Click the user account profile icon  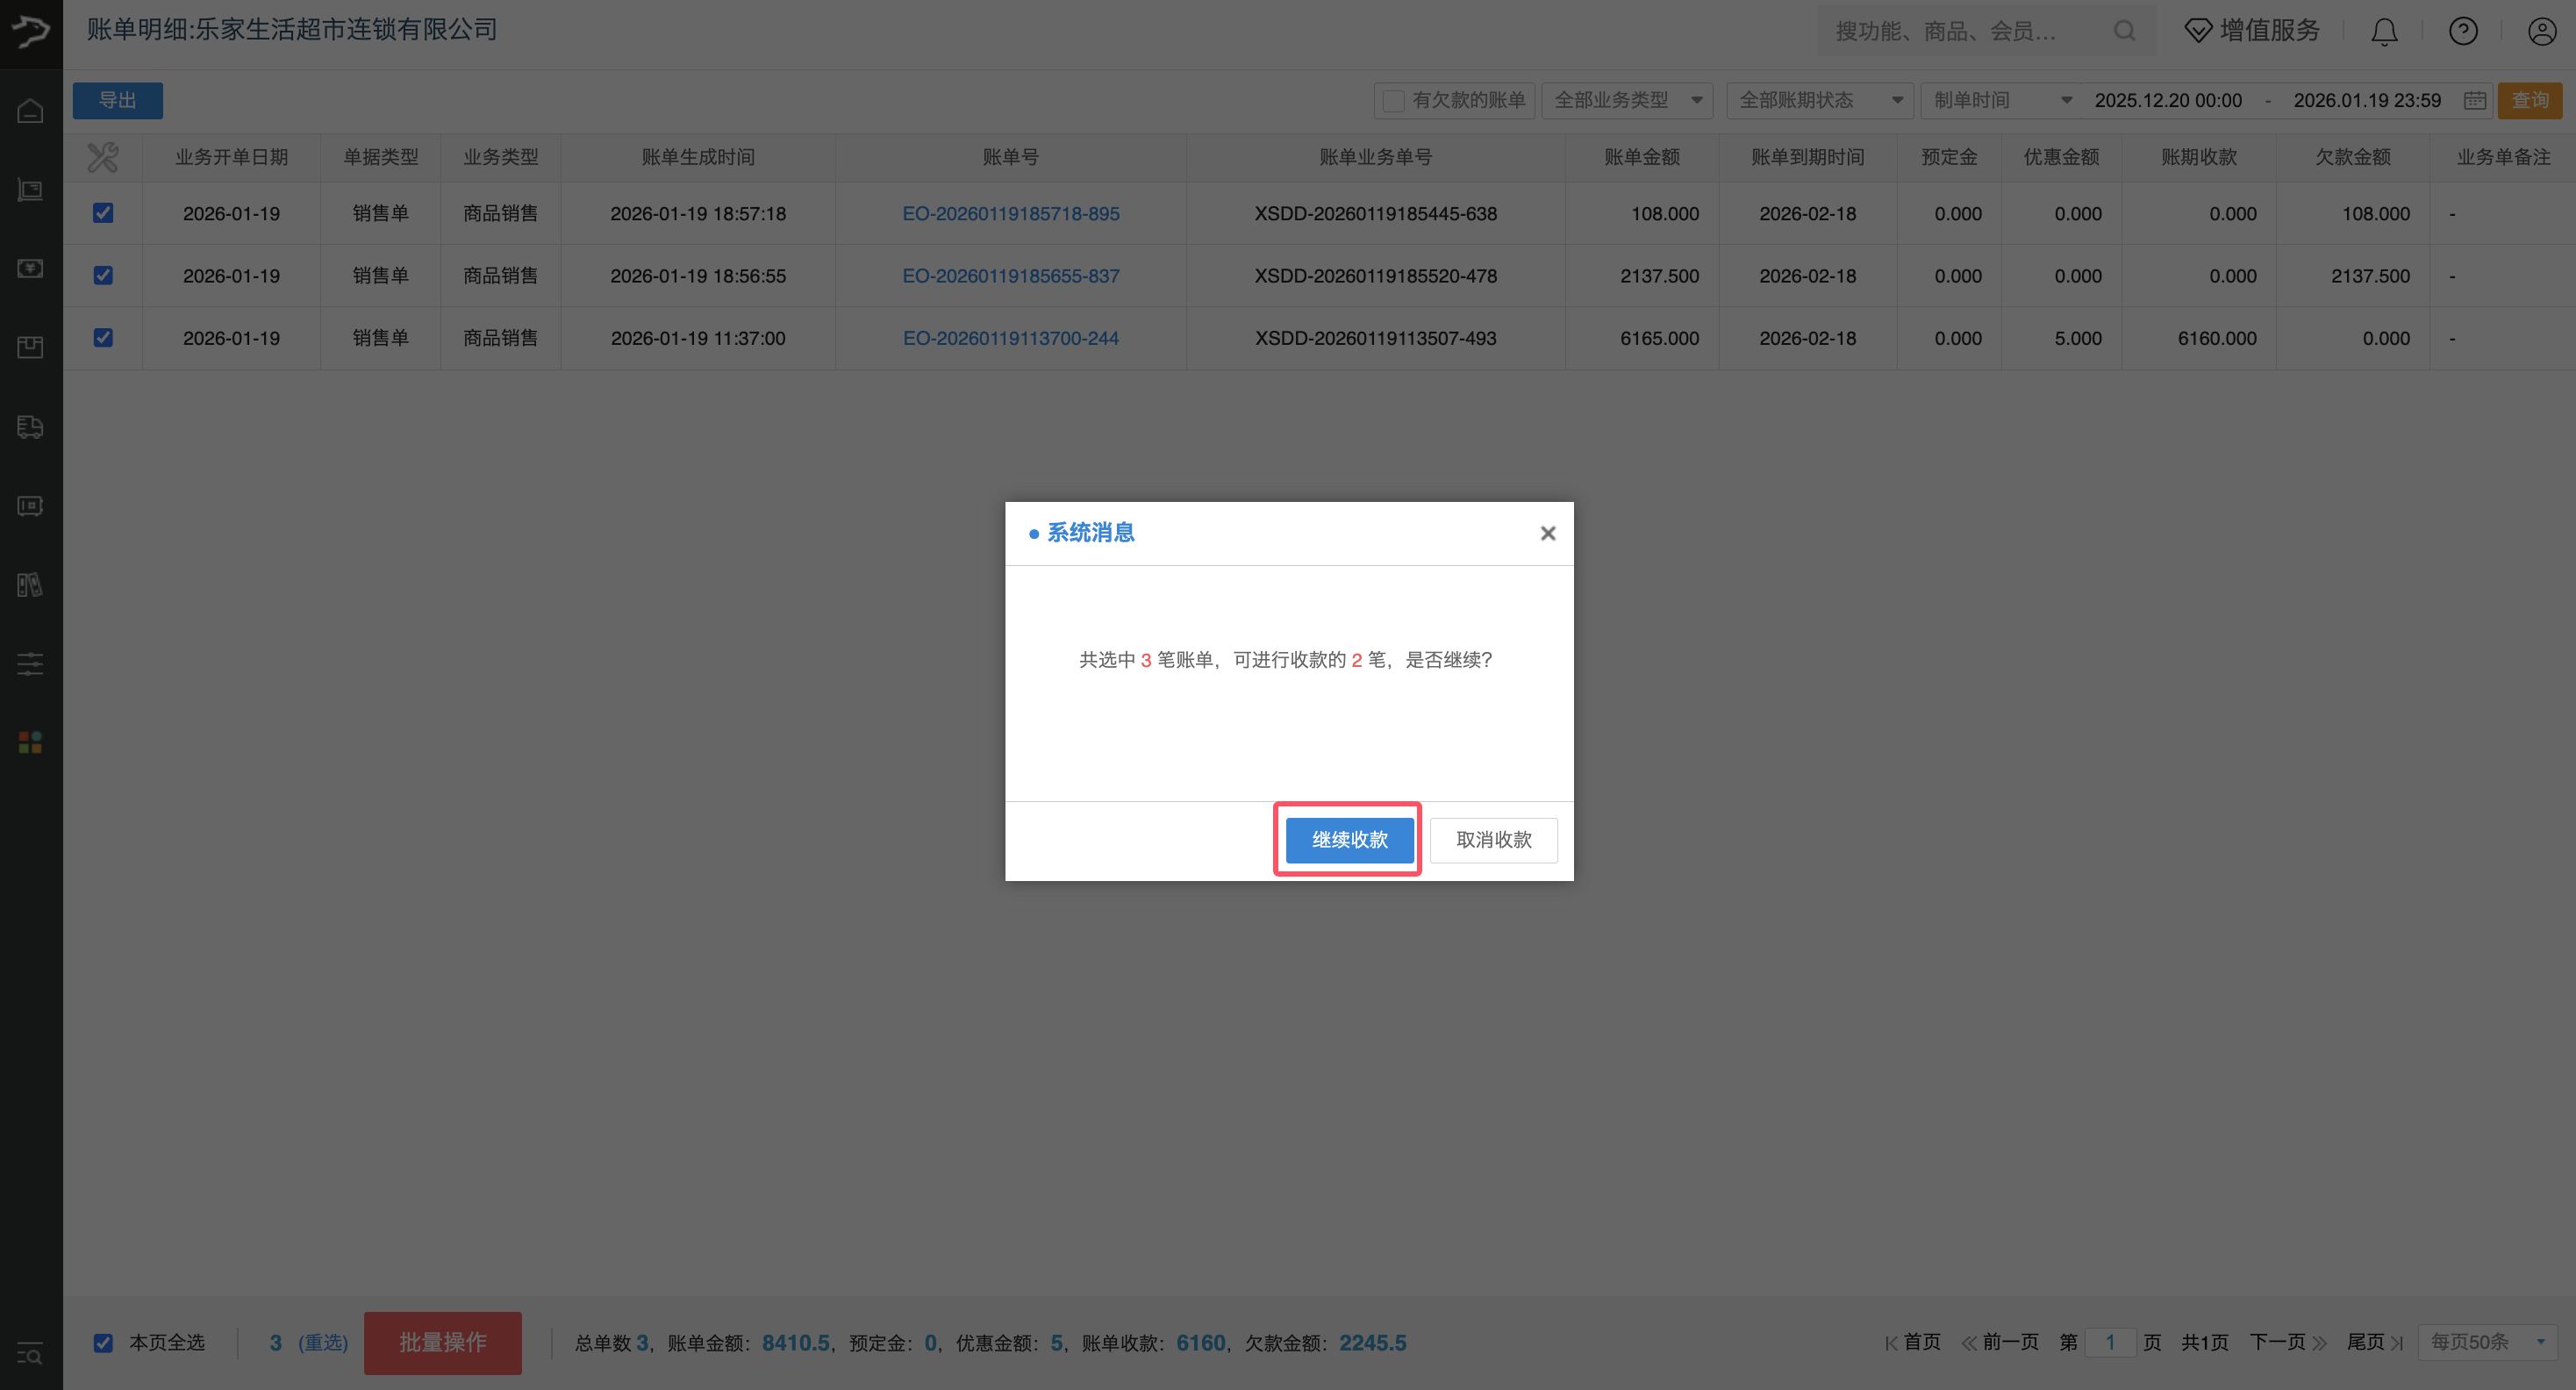[2541, 32]
